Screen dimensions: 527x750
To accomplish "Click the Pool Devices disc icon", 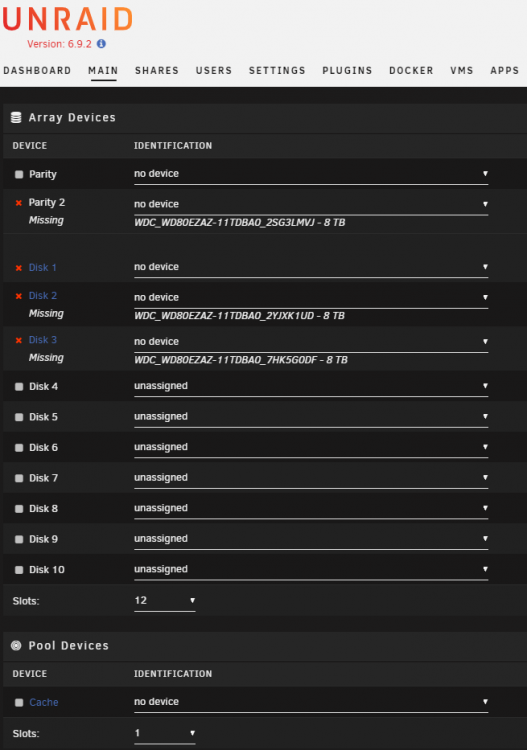I will [16, 645].
